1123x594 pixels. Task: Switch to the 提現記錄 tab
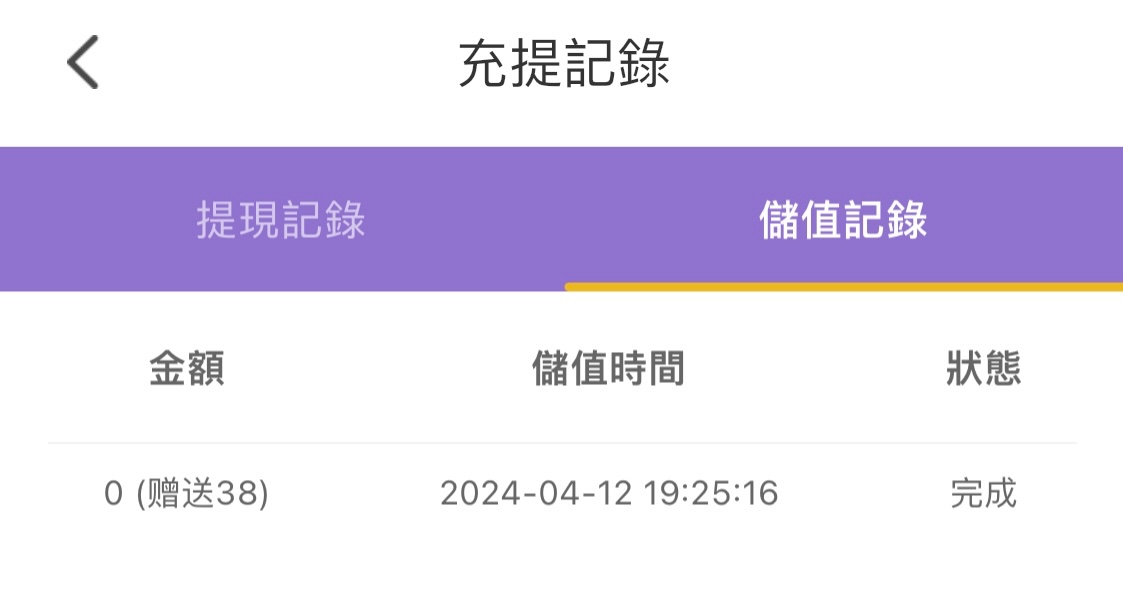click(281, 220)
